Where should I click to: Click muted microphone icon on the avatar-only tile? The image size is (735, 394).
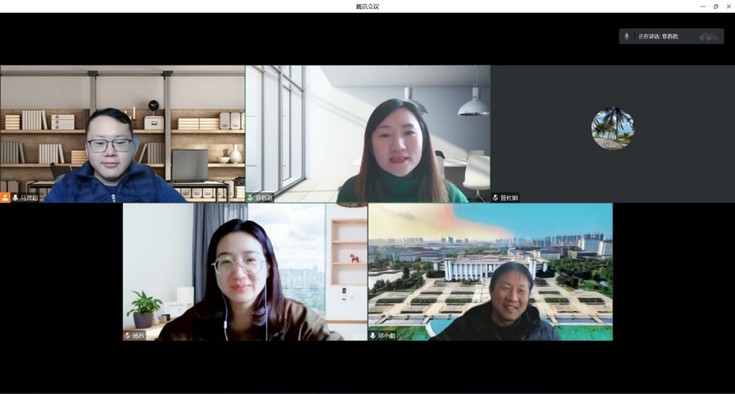pyautogui.click(x=495, y=198)
